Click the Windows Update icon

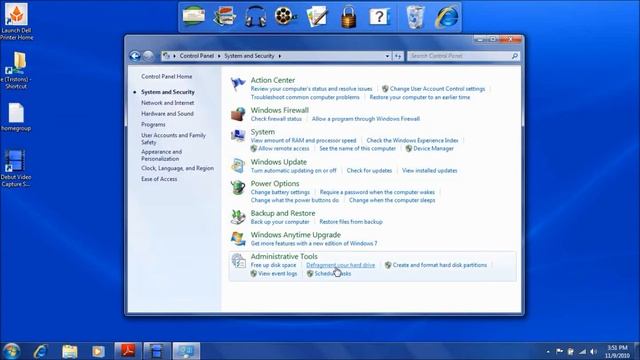click(x=238, y=166)
